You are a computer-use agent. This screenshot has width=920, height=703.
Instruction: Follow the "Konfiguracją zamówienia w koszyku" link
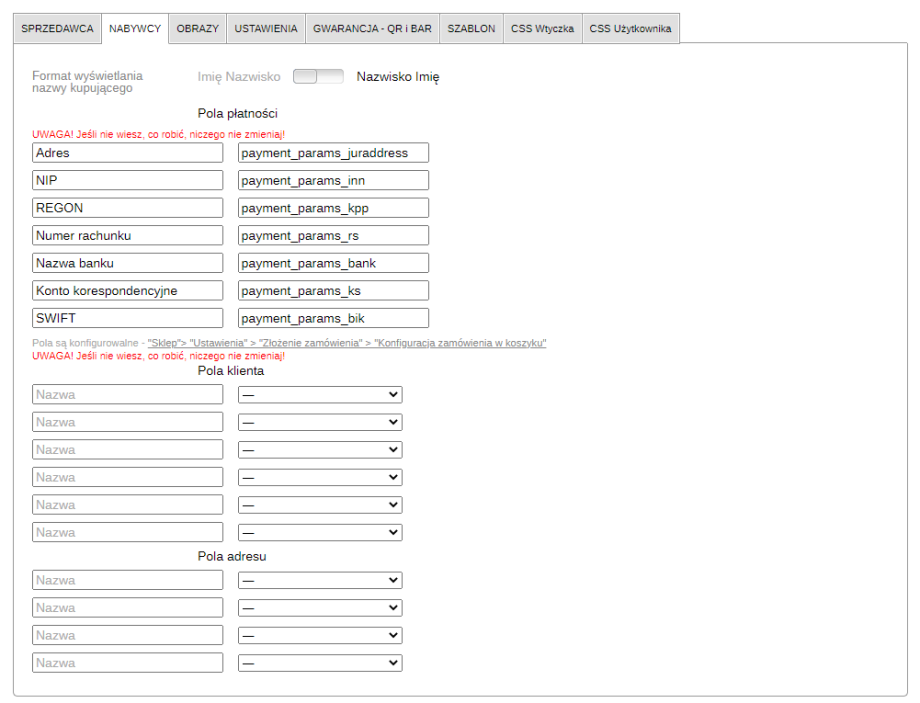point(460,343)
